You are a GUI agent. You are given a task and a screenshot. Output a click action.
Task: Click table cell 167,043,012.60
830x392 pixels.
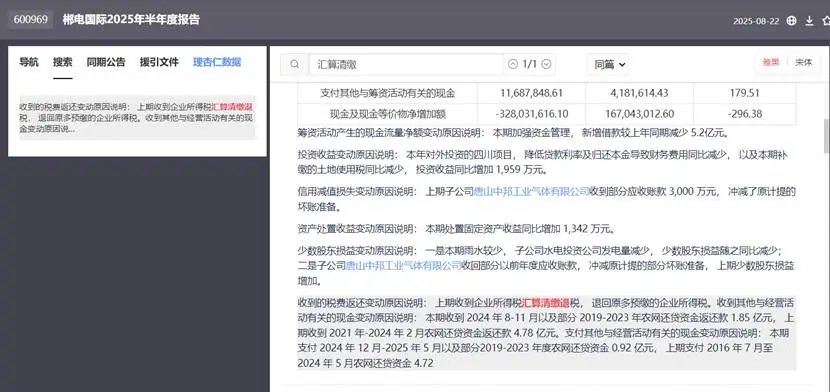pyautogui.click(x=639, y=114)
